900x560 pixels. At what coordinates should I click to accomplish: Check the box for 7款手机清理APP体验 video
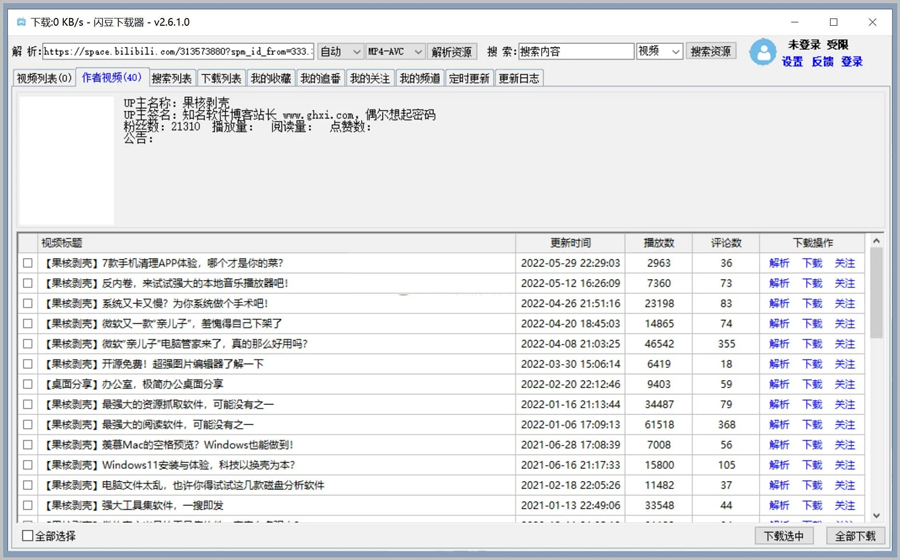click(28, 263)
